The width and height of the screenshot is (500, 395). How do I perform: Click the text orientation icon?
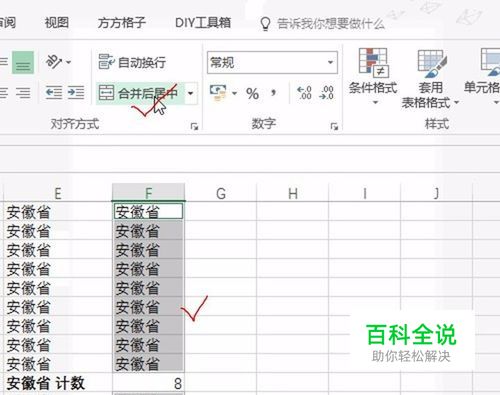(x=54, y=62)
